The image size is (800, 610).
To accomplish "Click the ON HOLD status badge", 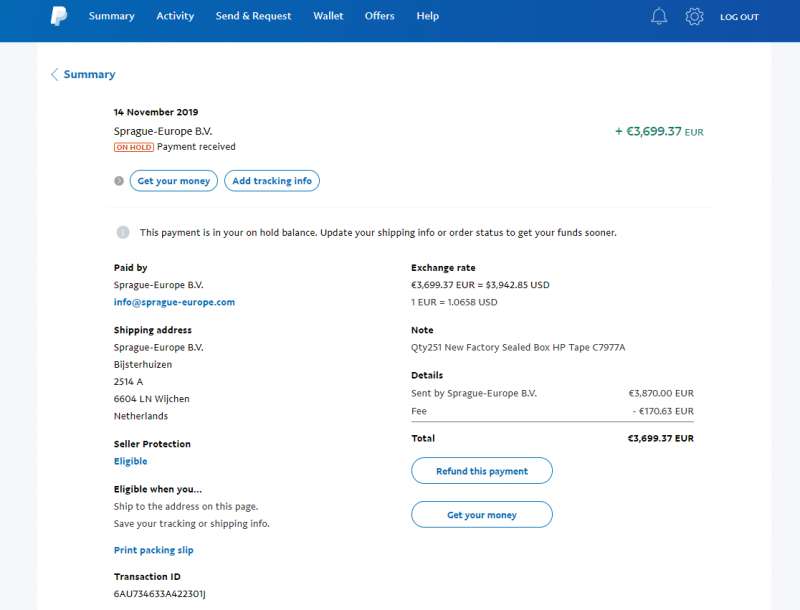I will coord(134,147).
